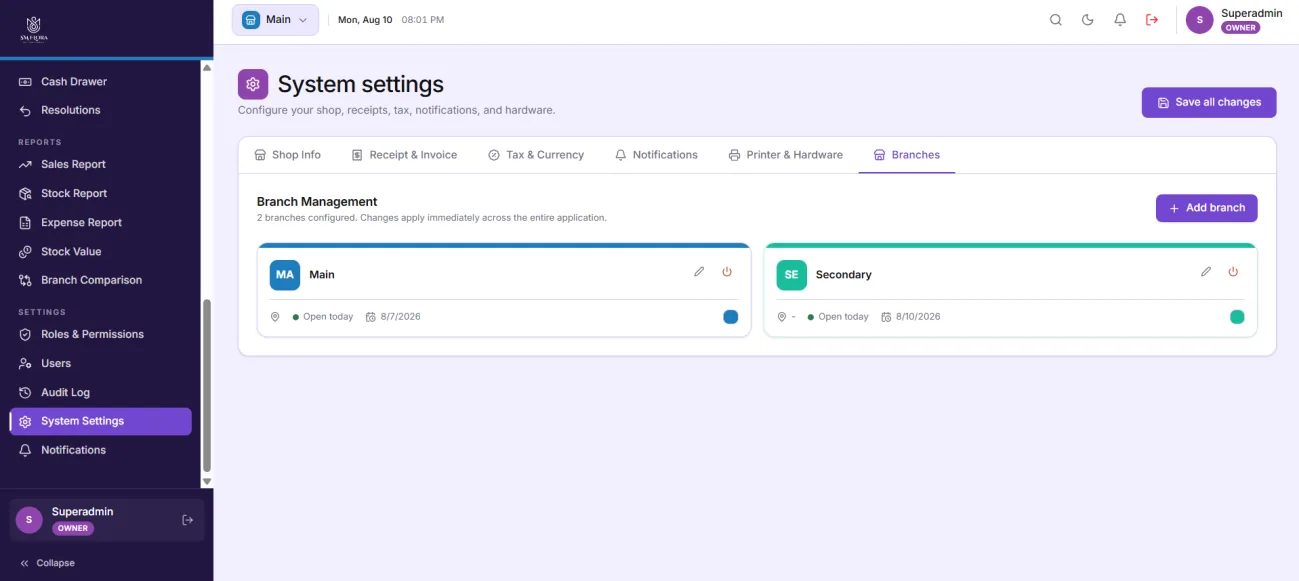Collapse the sidebar with Collapse button
The height and width of the screenshot is (581, 1299).
[47, 563]
